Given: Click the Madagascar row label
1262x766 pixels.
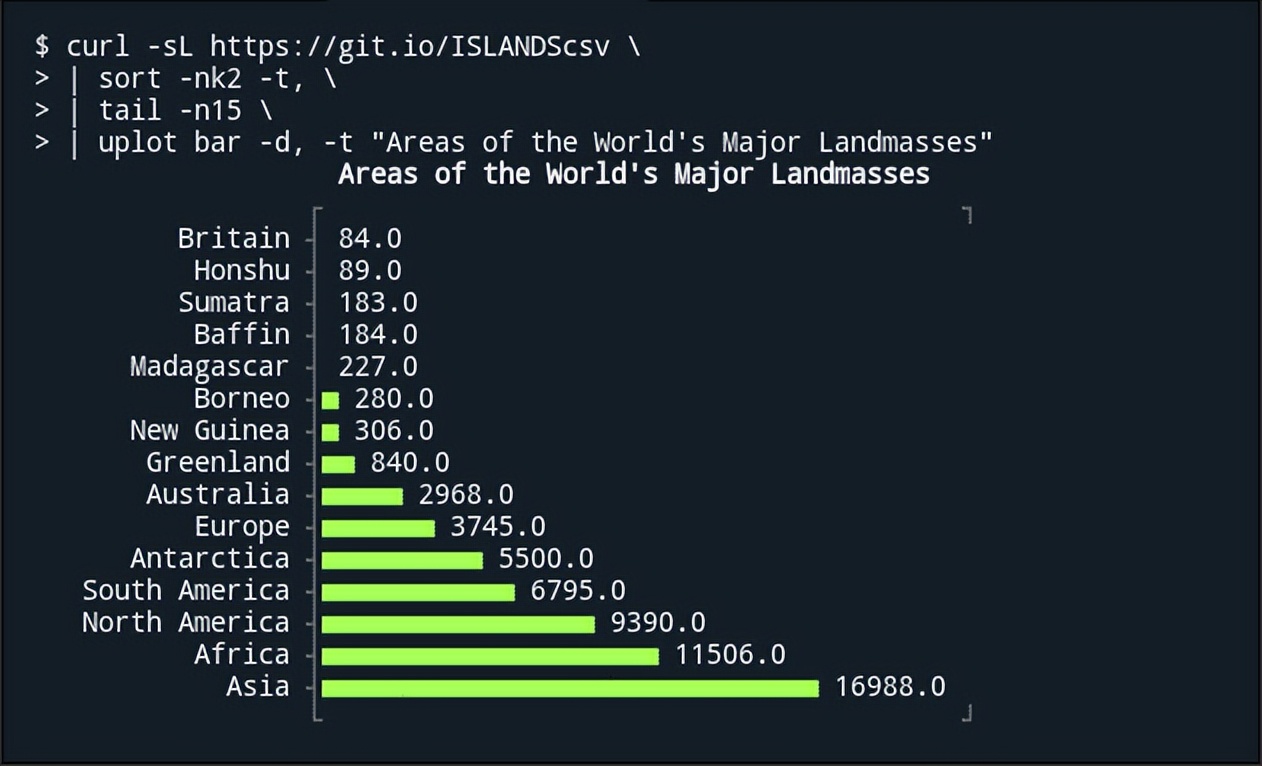Looking at the screenshot, I should click(x=209, y=366).
